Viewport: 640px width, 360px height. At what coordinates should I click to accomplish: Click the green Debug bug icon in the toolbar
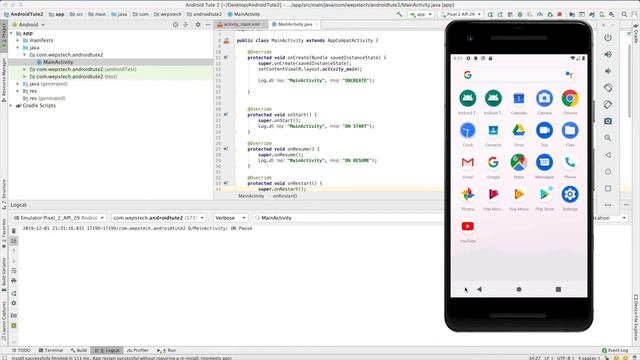tap(520, 14)
